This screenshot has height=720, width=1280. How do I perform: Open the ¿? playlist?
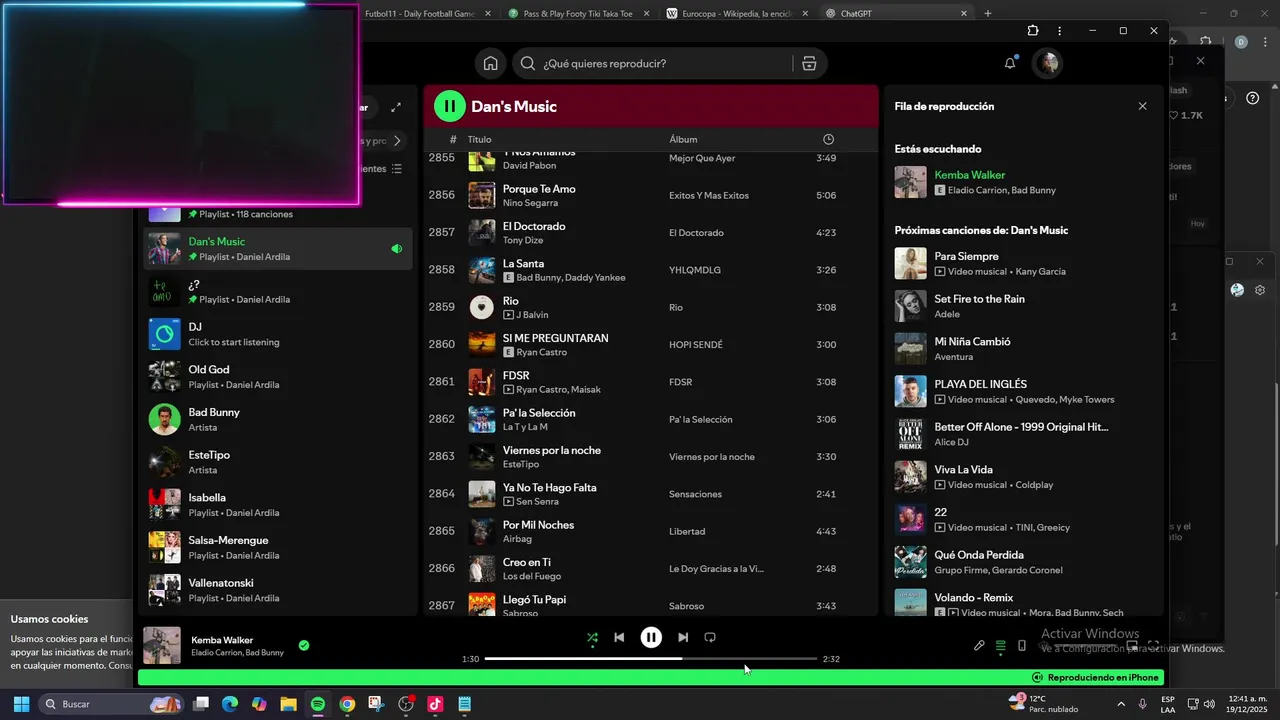(278, 292)
